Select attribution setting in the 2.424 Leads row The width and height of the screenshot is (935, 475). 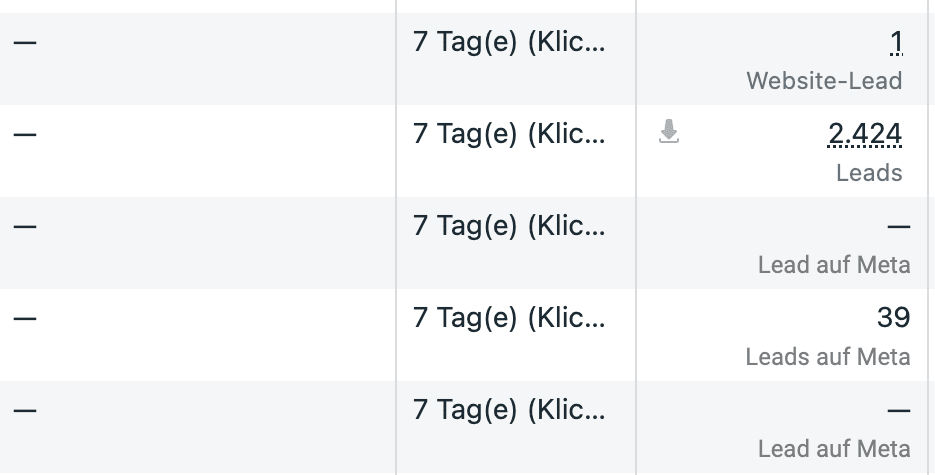(509, 134)
